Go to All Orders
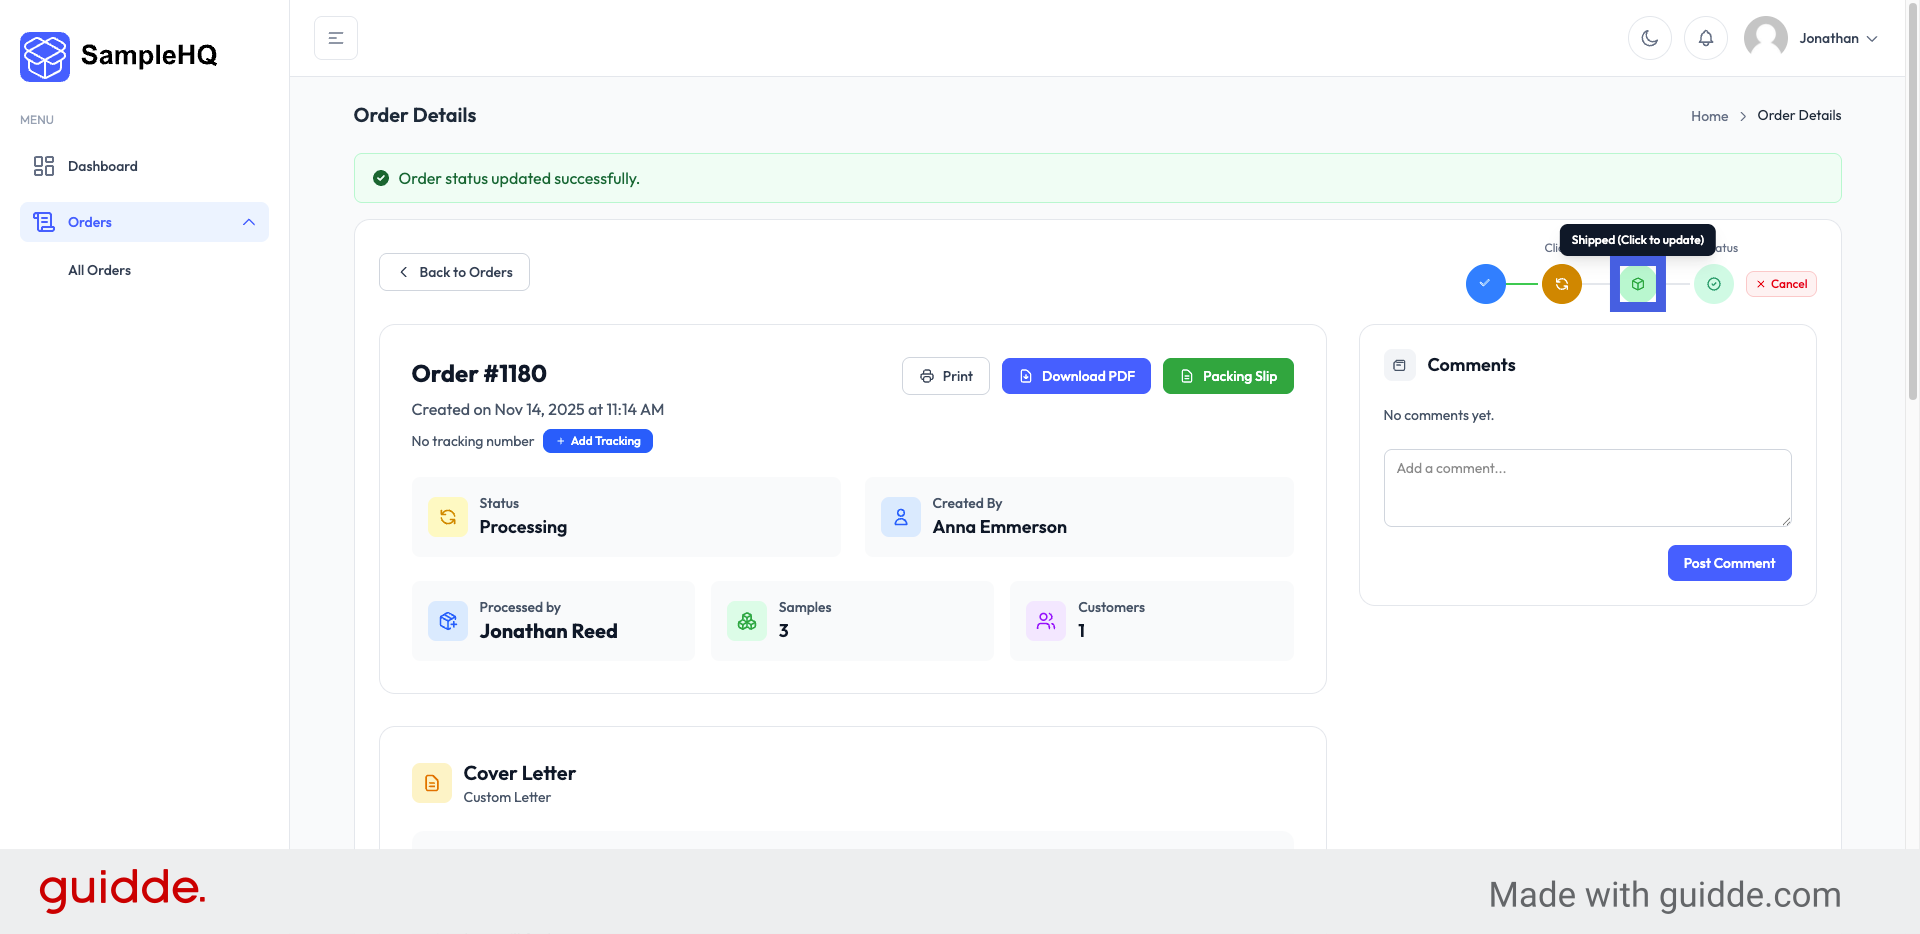The width and height of the screenshot is (1920, 934). (x=99, y=270)
